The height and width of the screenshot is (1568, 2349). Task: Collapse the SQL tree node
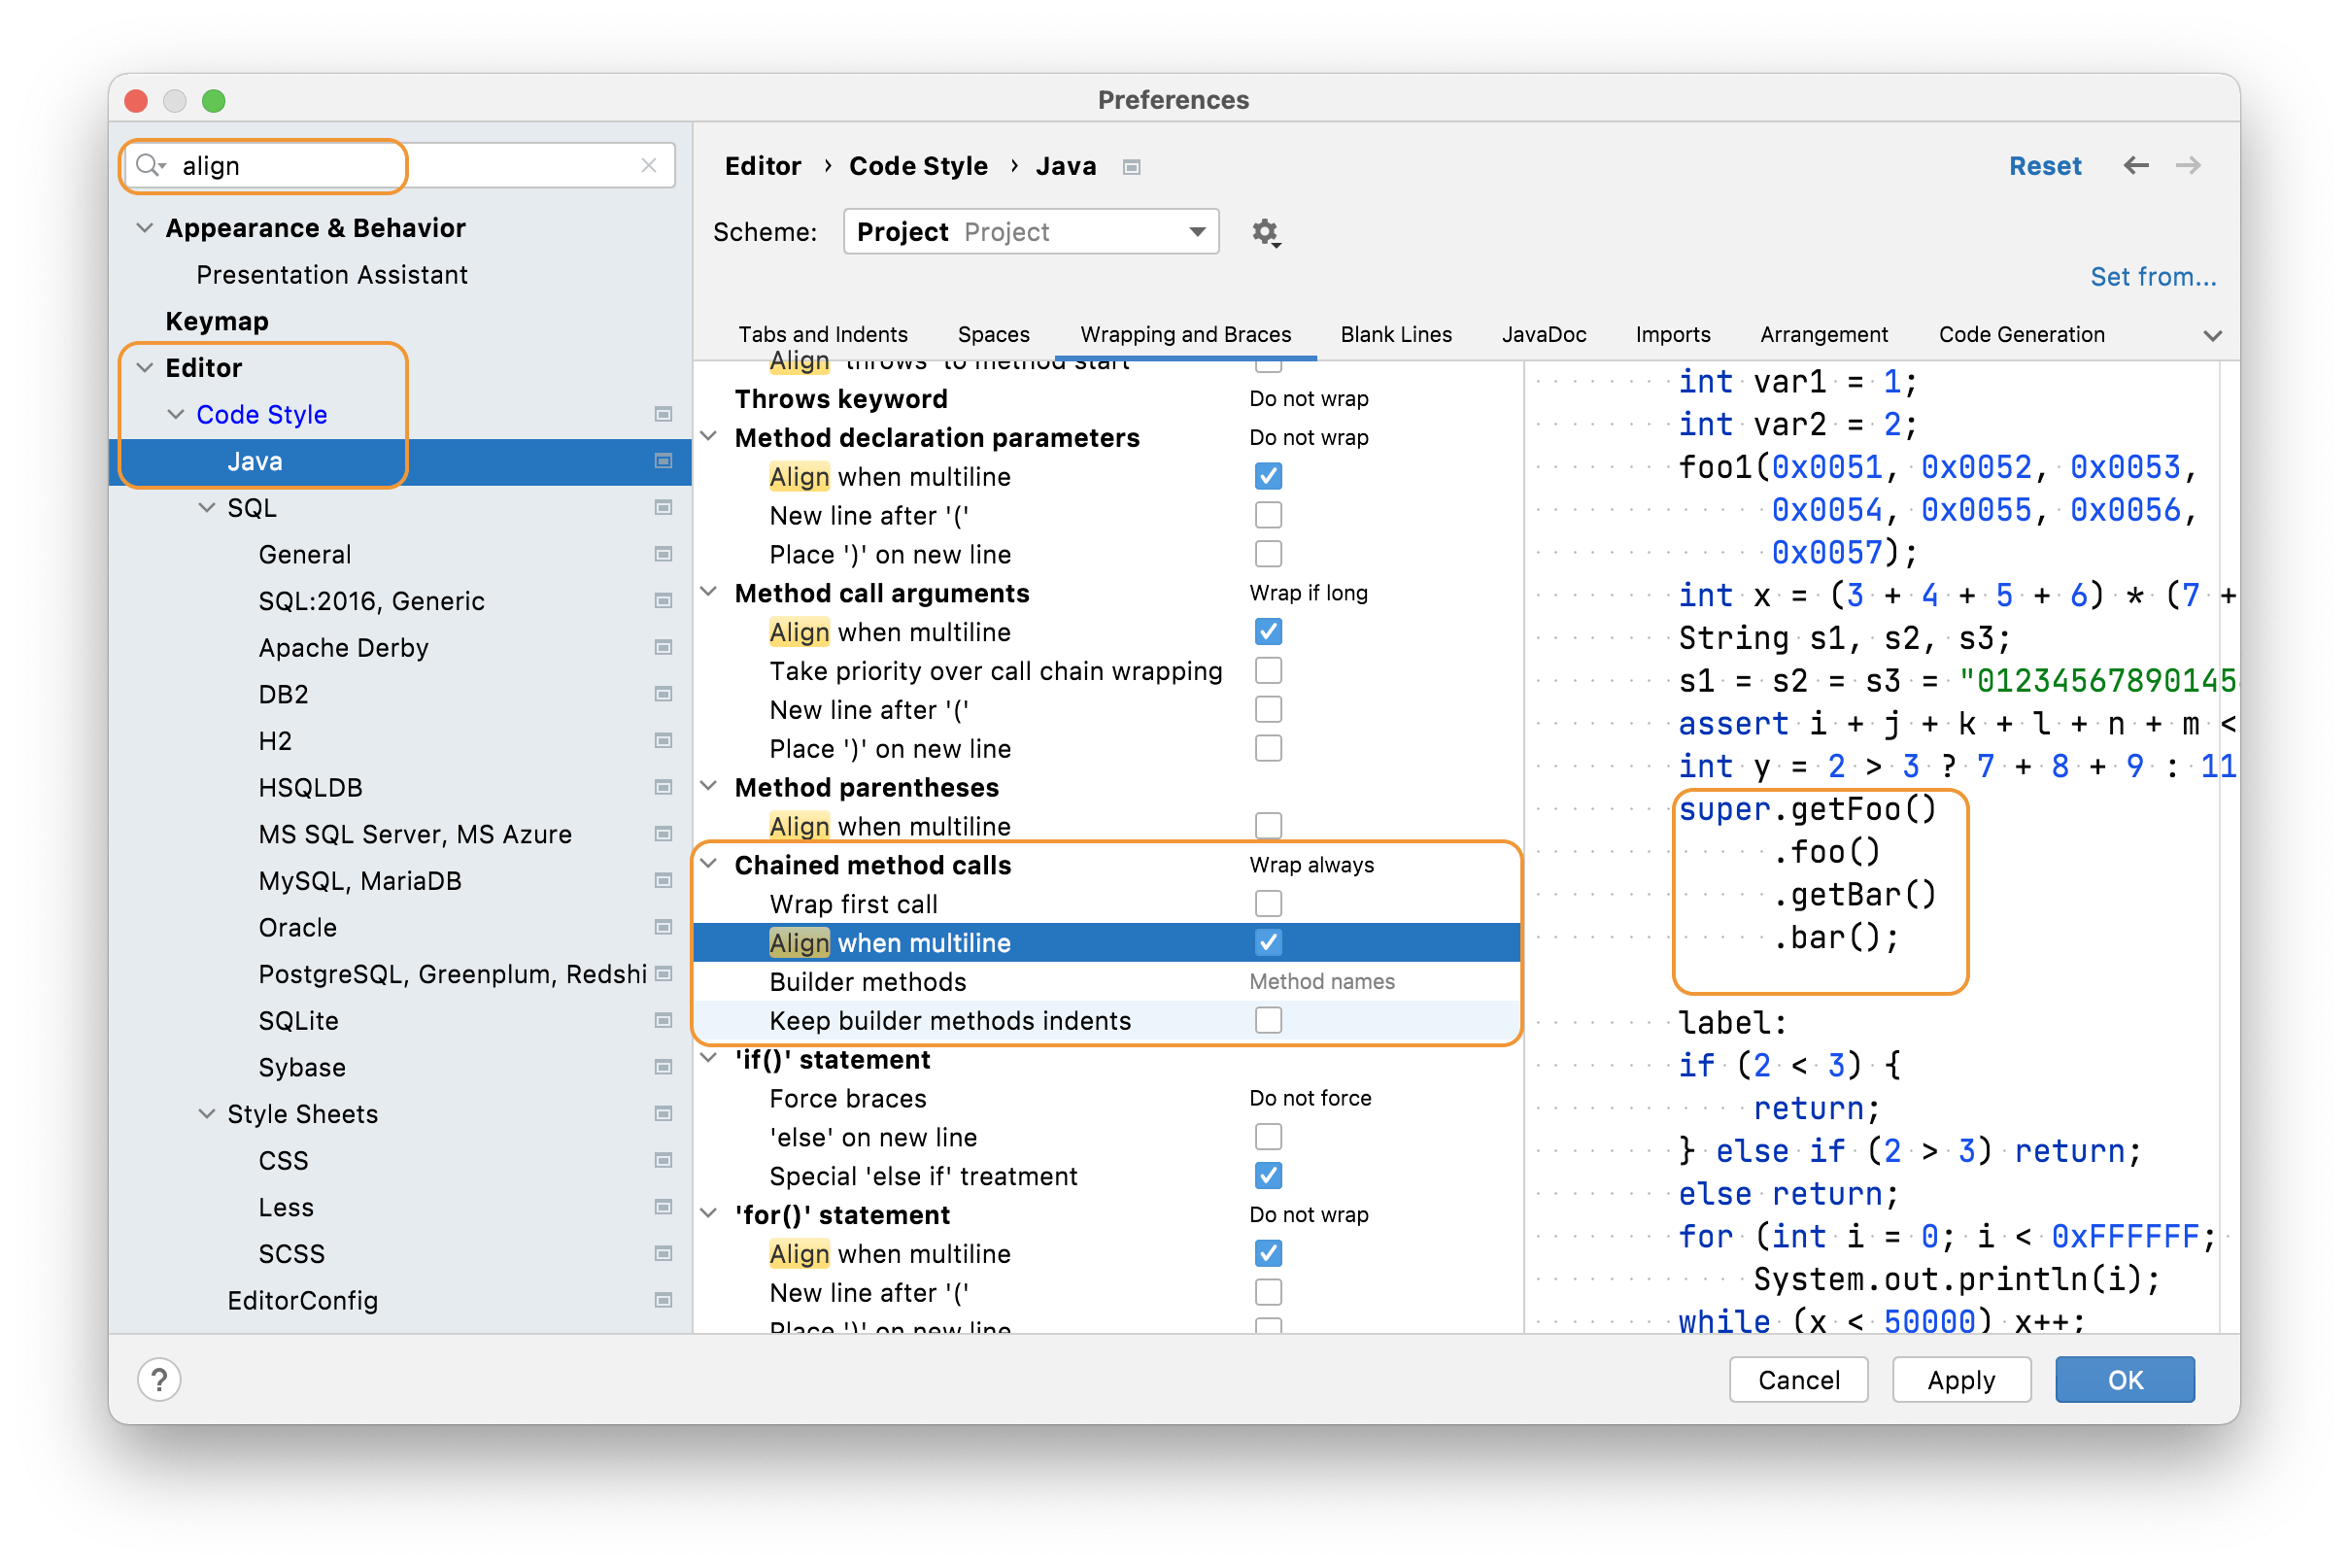207,508
